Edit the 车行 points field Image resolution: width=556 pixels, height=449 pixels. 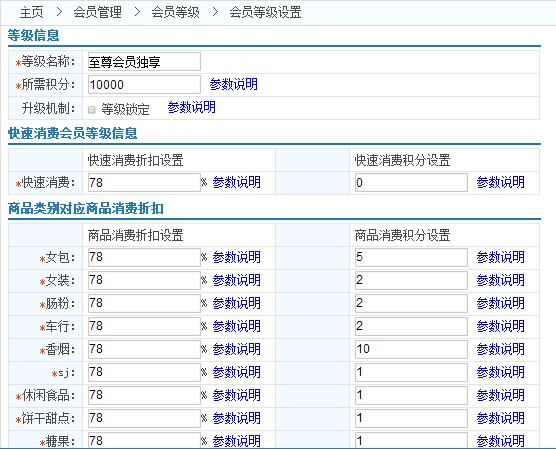411,326
